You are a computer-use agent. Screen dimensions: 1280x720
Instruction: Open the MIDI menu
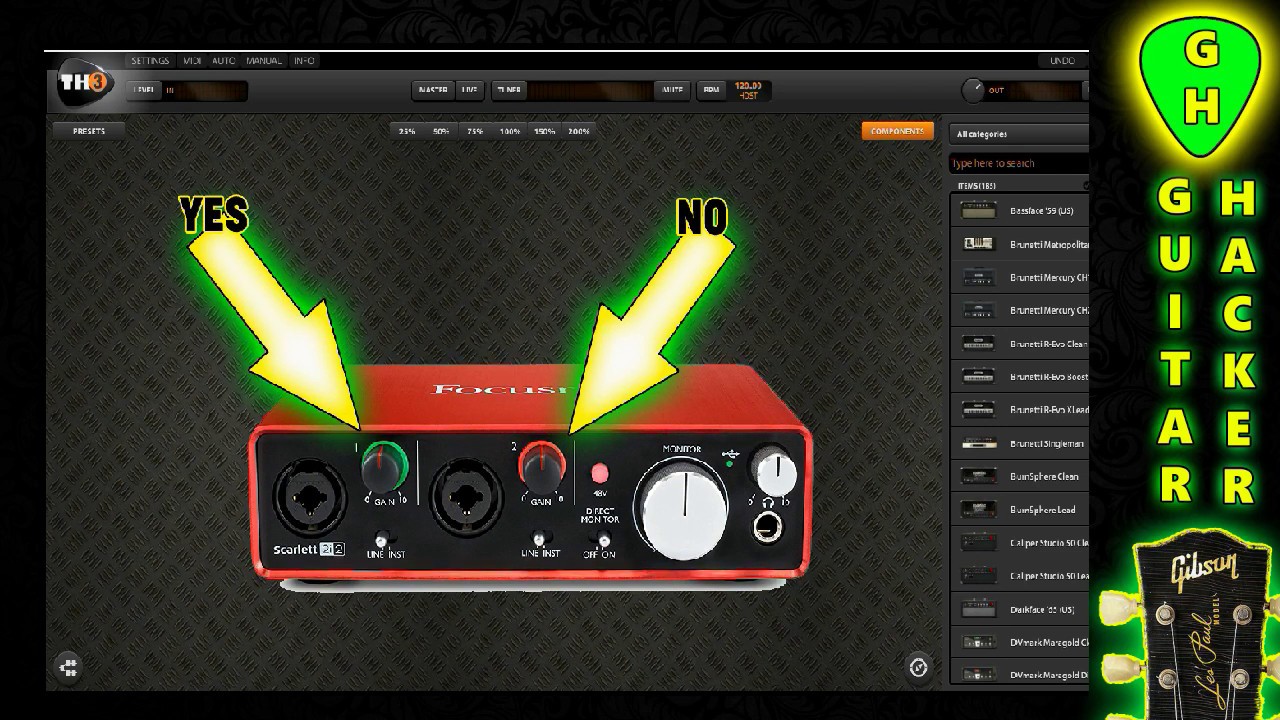[x=192, y=61]
